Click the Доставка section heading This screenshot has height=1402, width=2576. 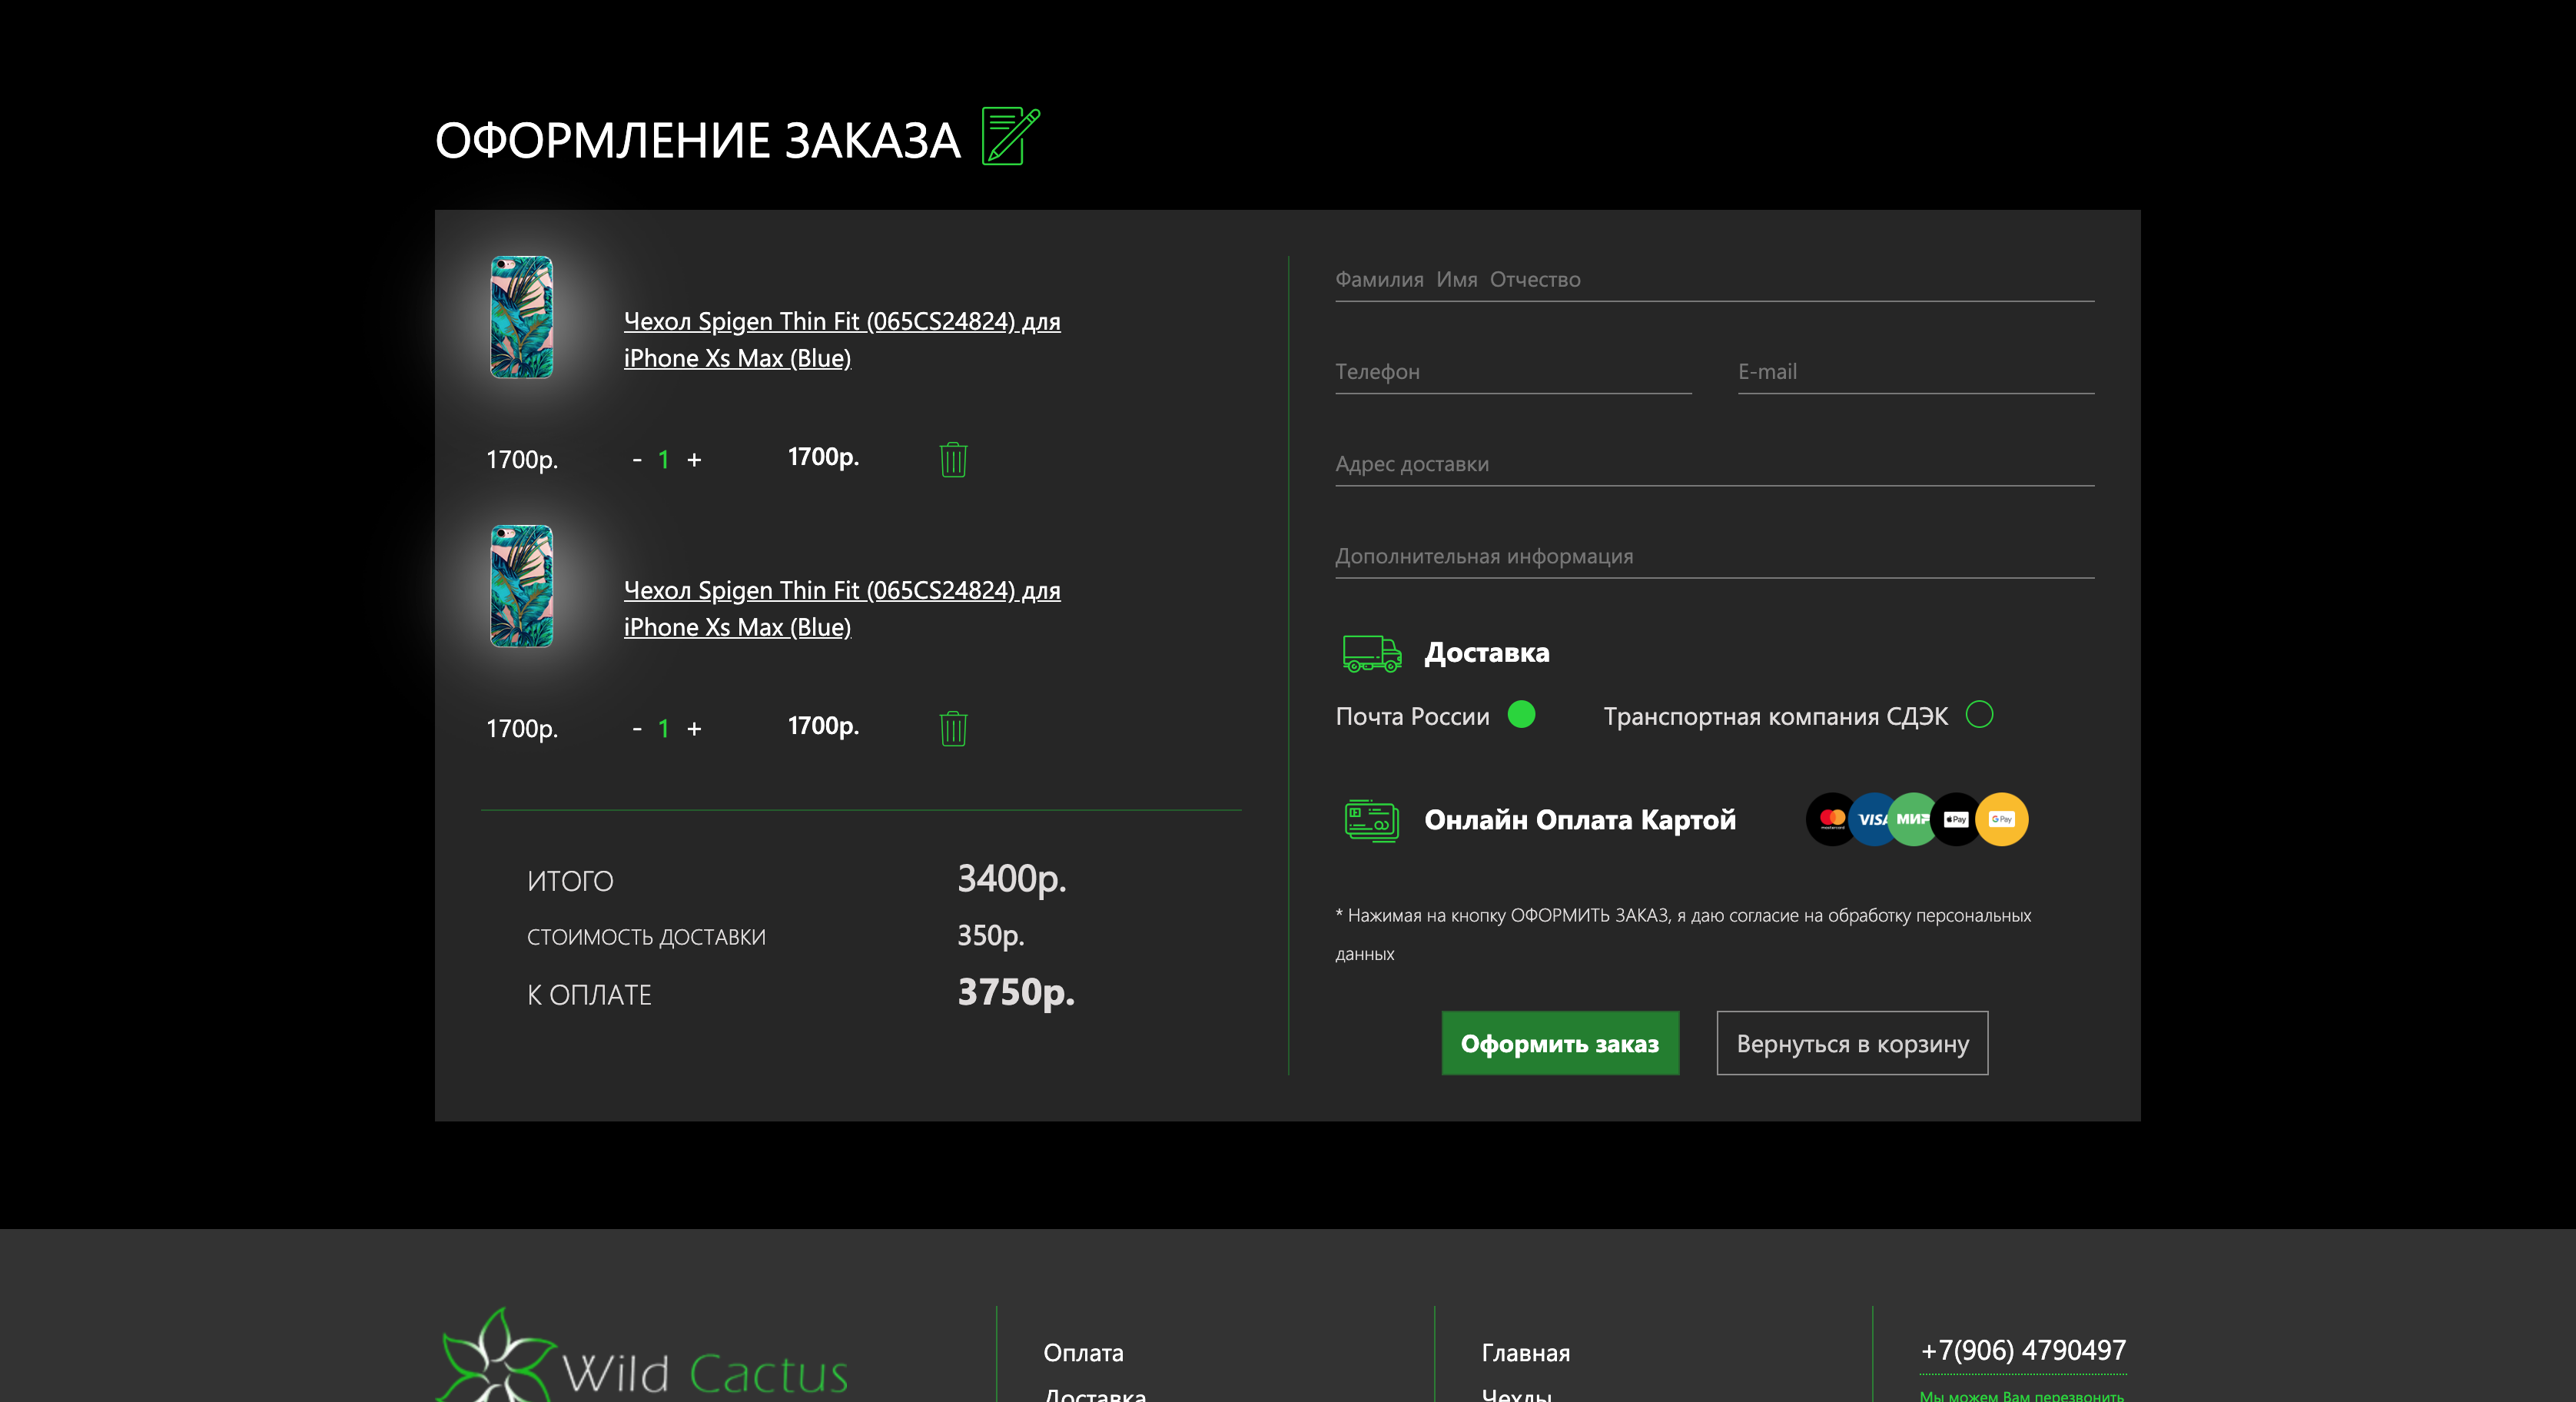(x=1487, y=653)
